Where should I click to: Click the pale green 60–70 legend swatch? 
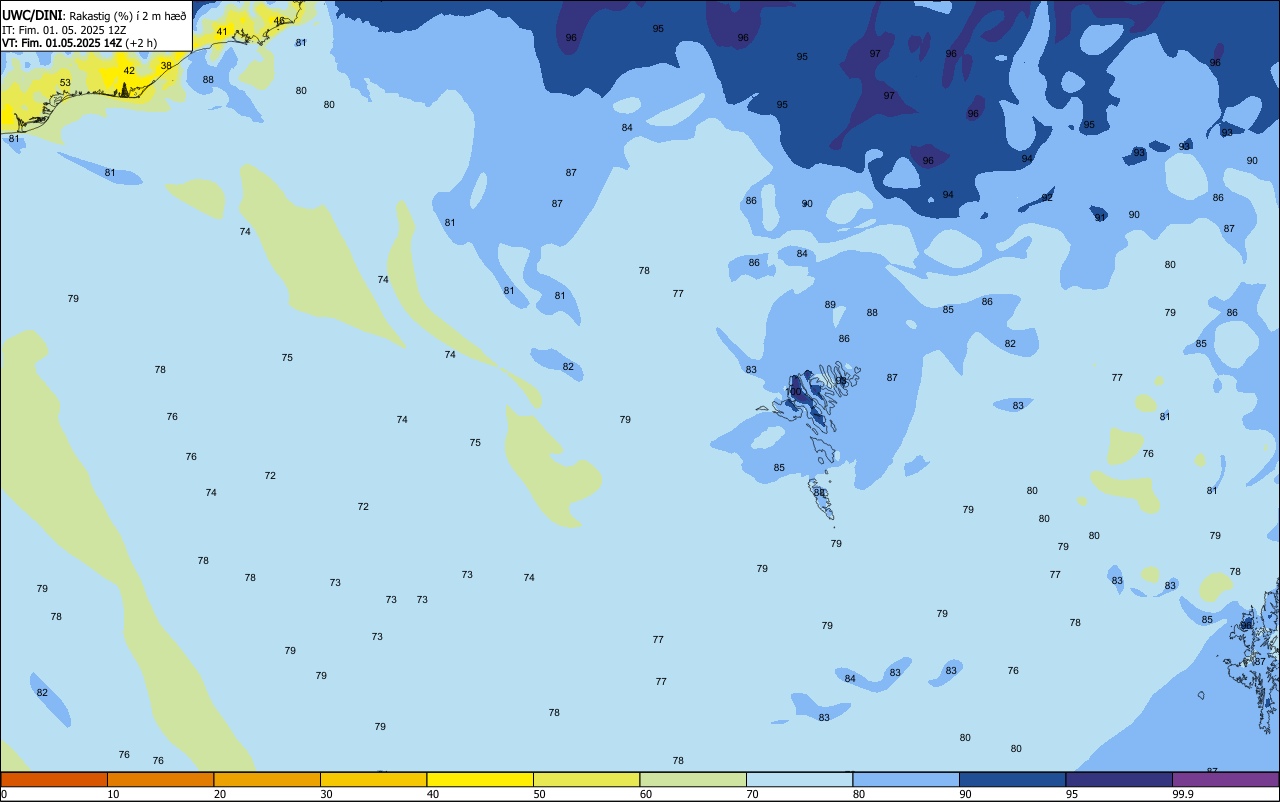[693, 779]
